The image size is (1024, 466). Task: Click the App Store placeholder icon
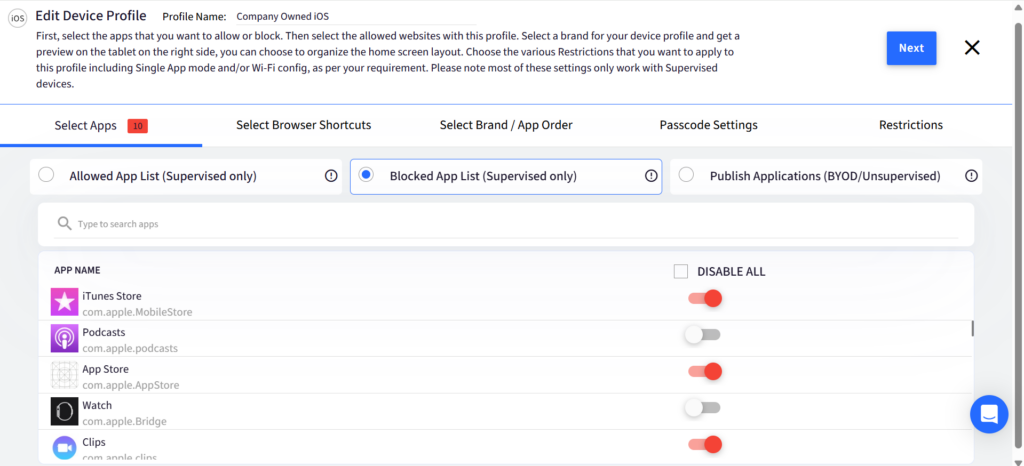click(64, 375)
